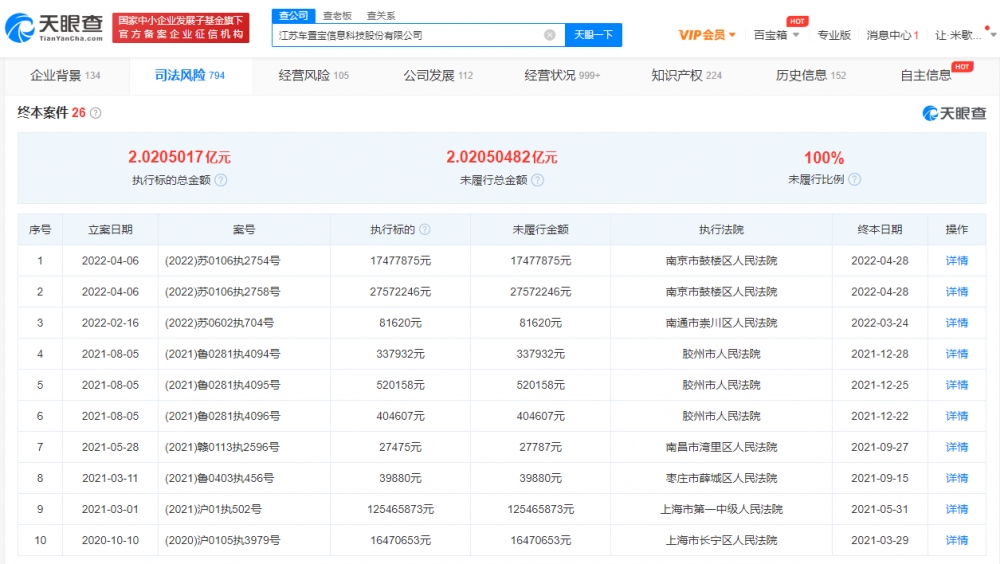
Task: Open the 历史信息 tab
Action: tap(811, 75)
